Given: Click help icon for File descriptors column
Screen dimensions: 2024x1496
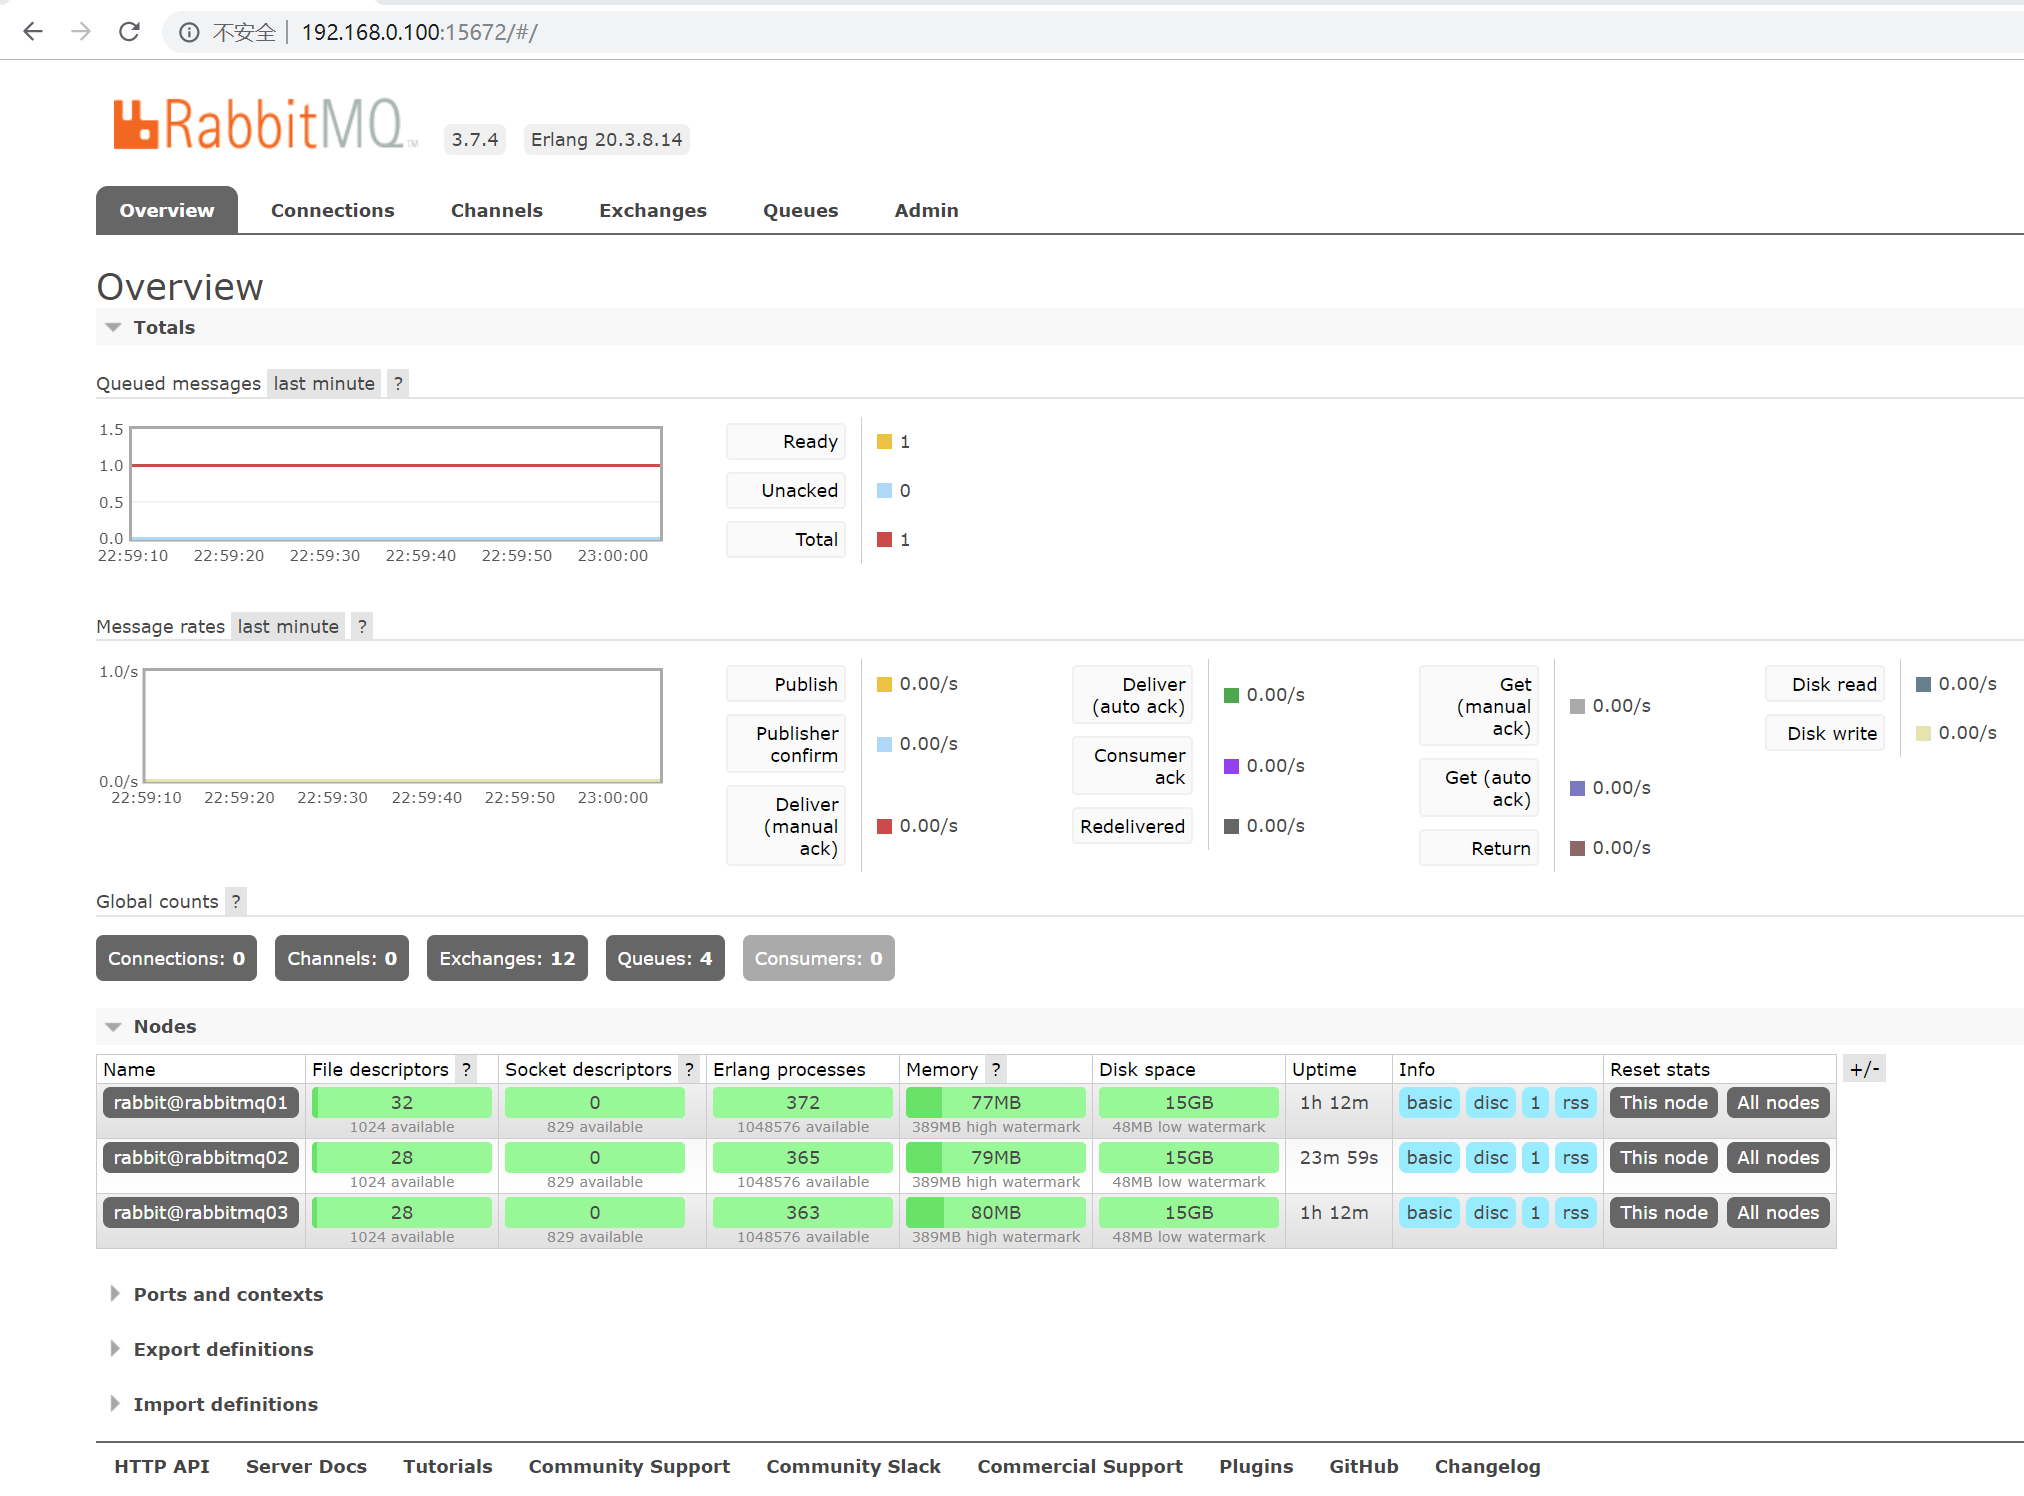Looking at the screenshot, I should pos(466,1069).
